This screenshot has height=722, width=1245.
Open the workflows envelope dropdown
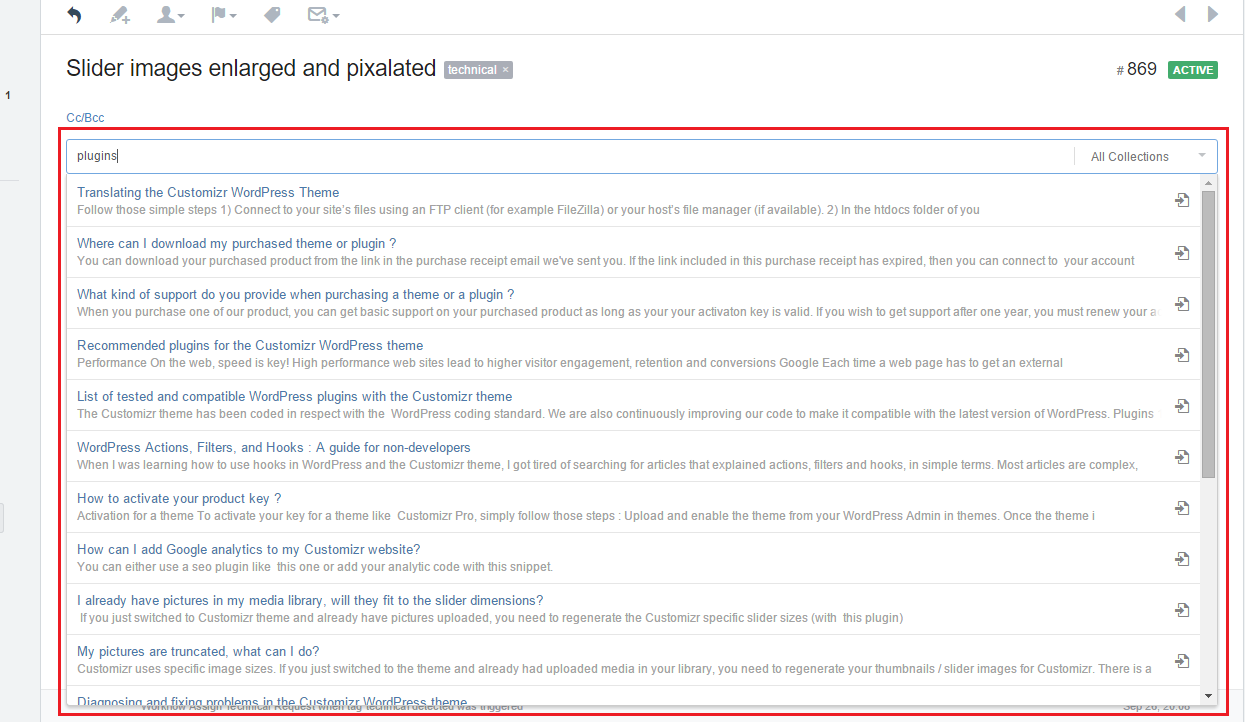[323, 15]
